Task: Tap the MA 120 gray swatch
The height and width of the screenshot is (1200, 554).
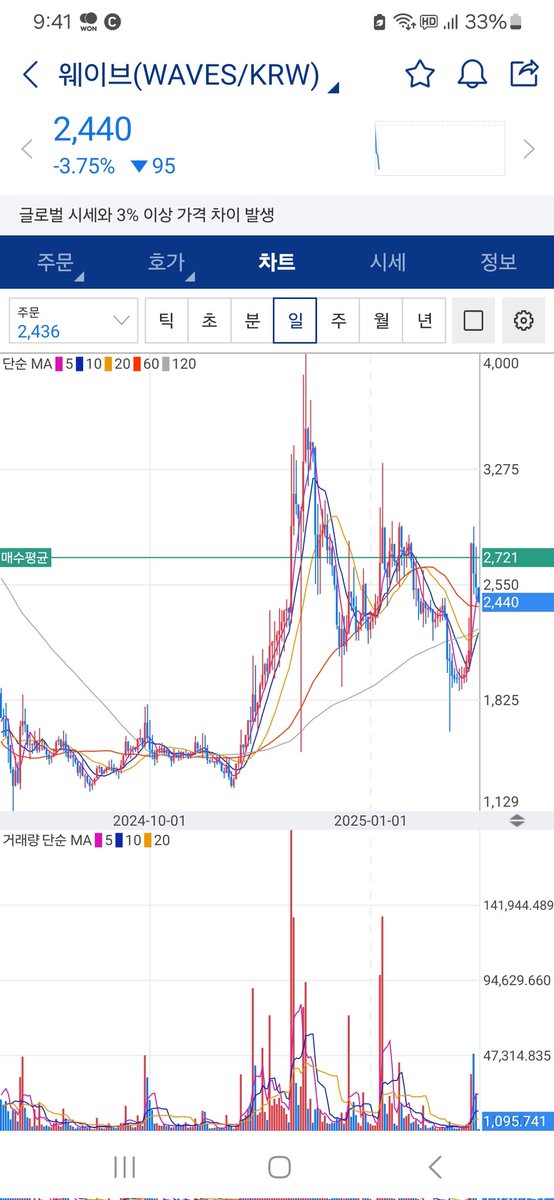Action: click(166, 365)
